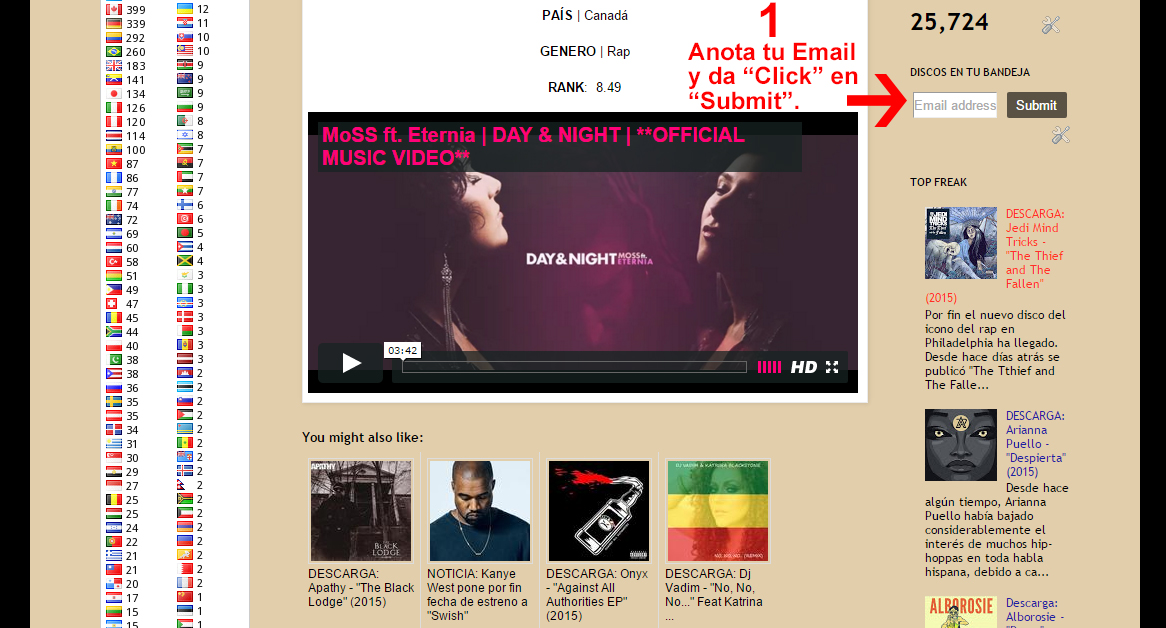Click the video progress bar
Screen dimensions: 1166x628
coord(574,367)
